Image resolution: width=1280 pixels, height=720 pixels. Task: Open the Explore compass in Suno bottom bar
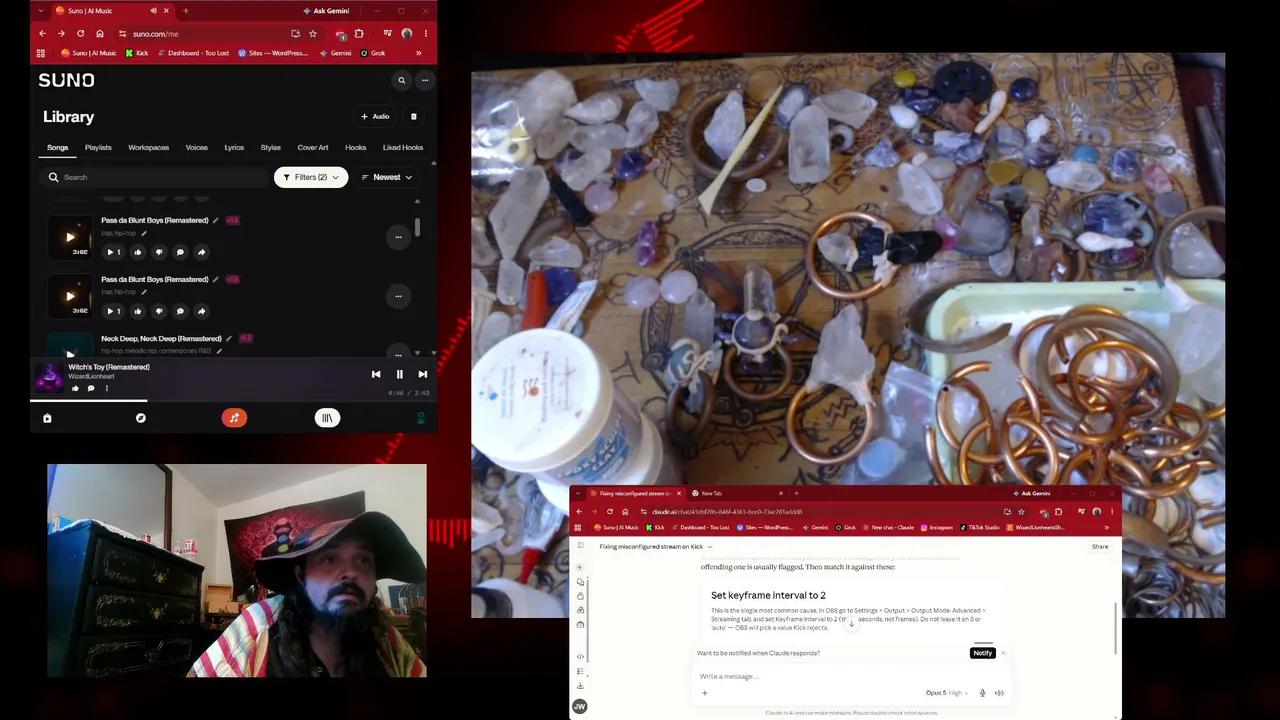pyautogui.click(x=141, y=418)
